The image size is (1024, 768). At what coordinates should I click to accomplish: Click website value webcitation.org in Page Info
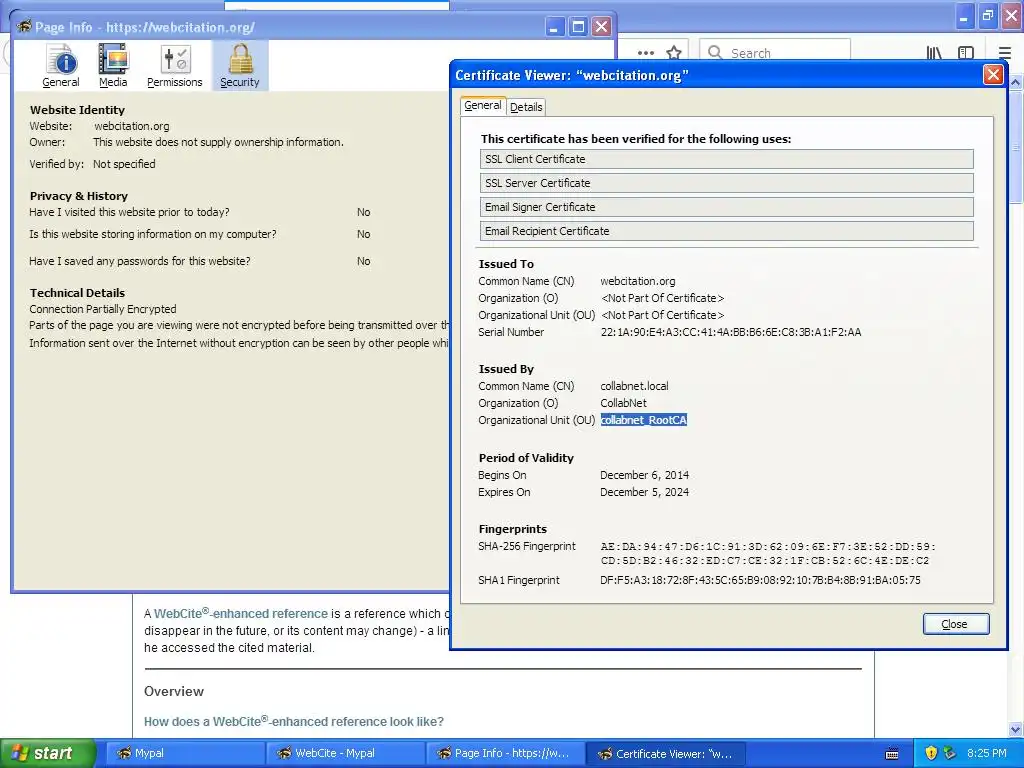pos(131,126)
